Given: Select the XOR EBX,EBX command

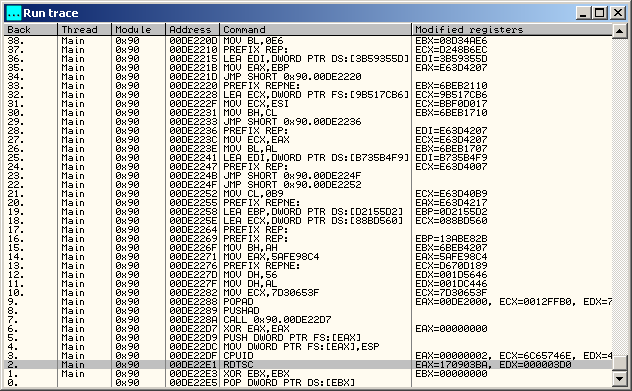Looking at the screenshot, I should (256, 374).
